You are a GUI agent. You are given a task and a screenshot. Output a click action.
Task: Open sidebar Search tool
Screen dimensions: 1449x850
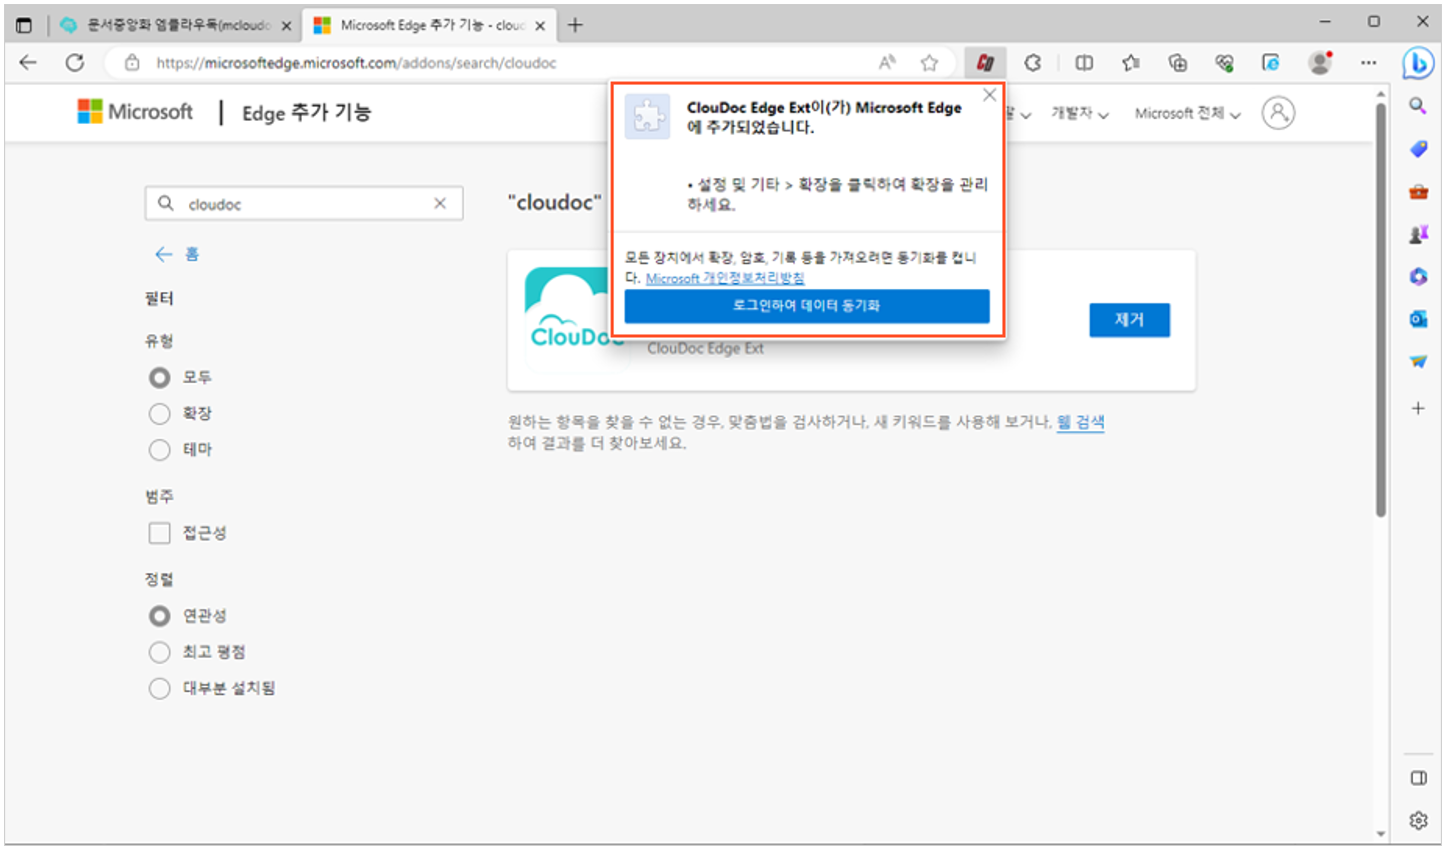[1418, 106]
